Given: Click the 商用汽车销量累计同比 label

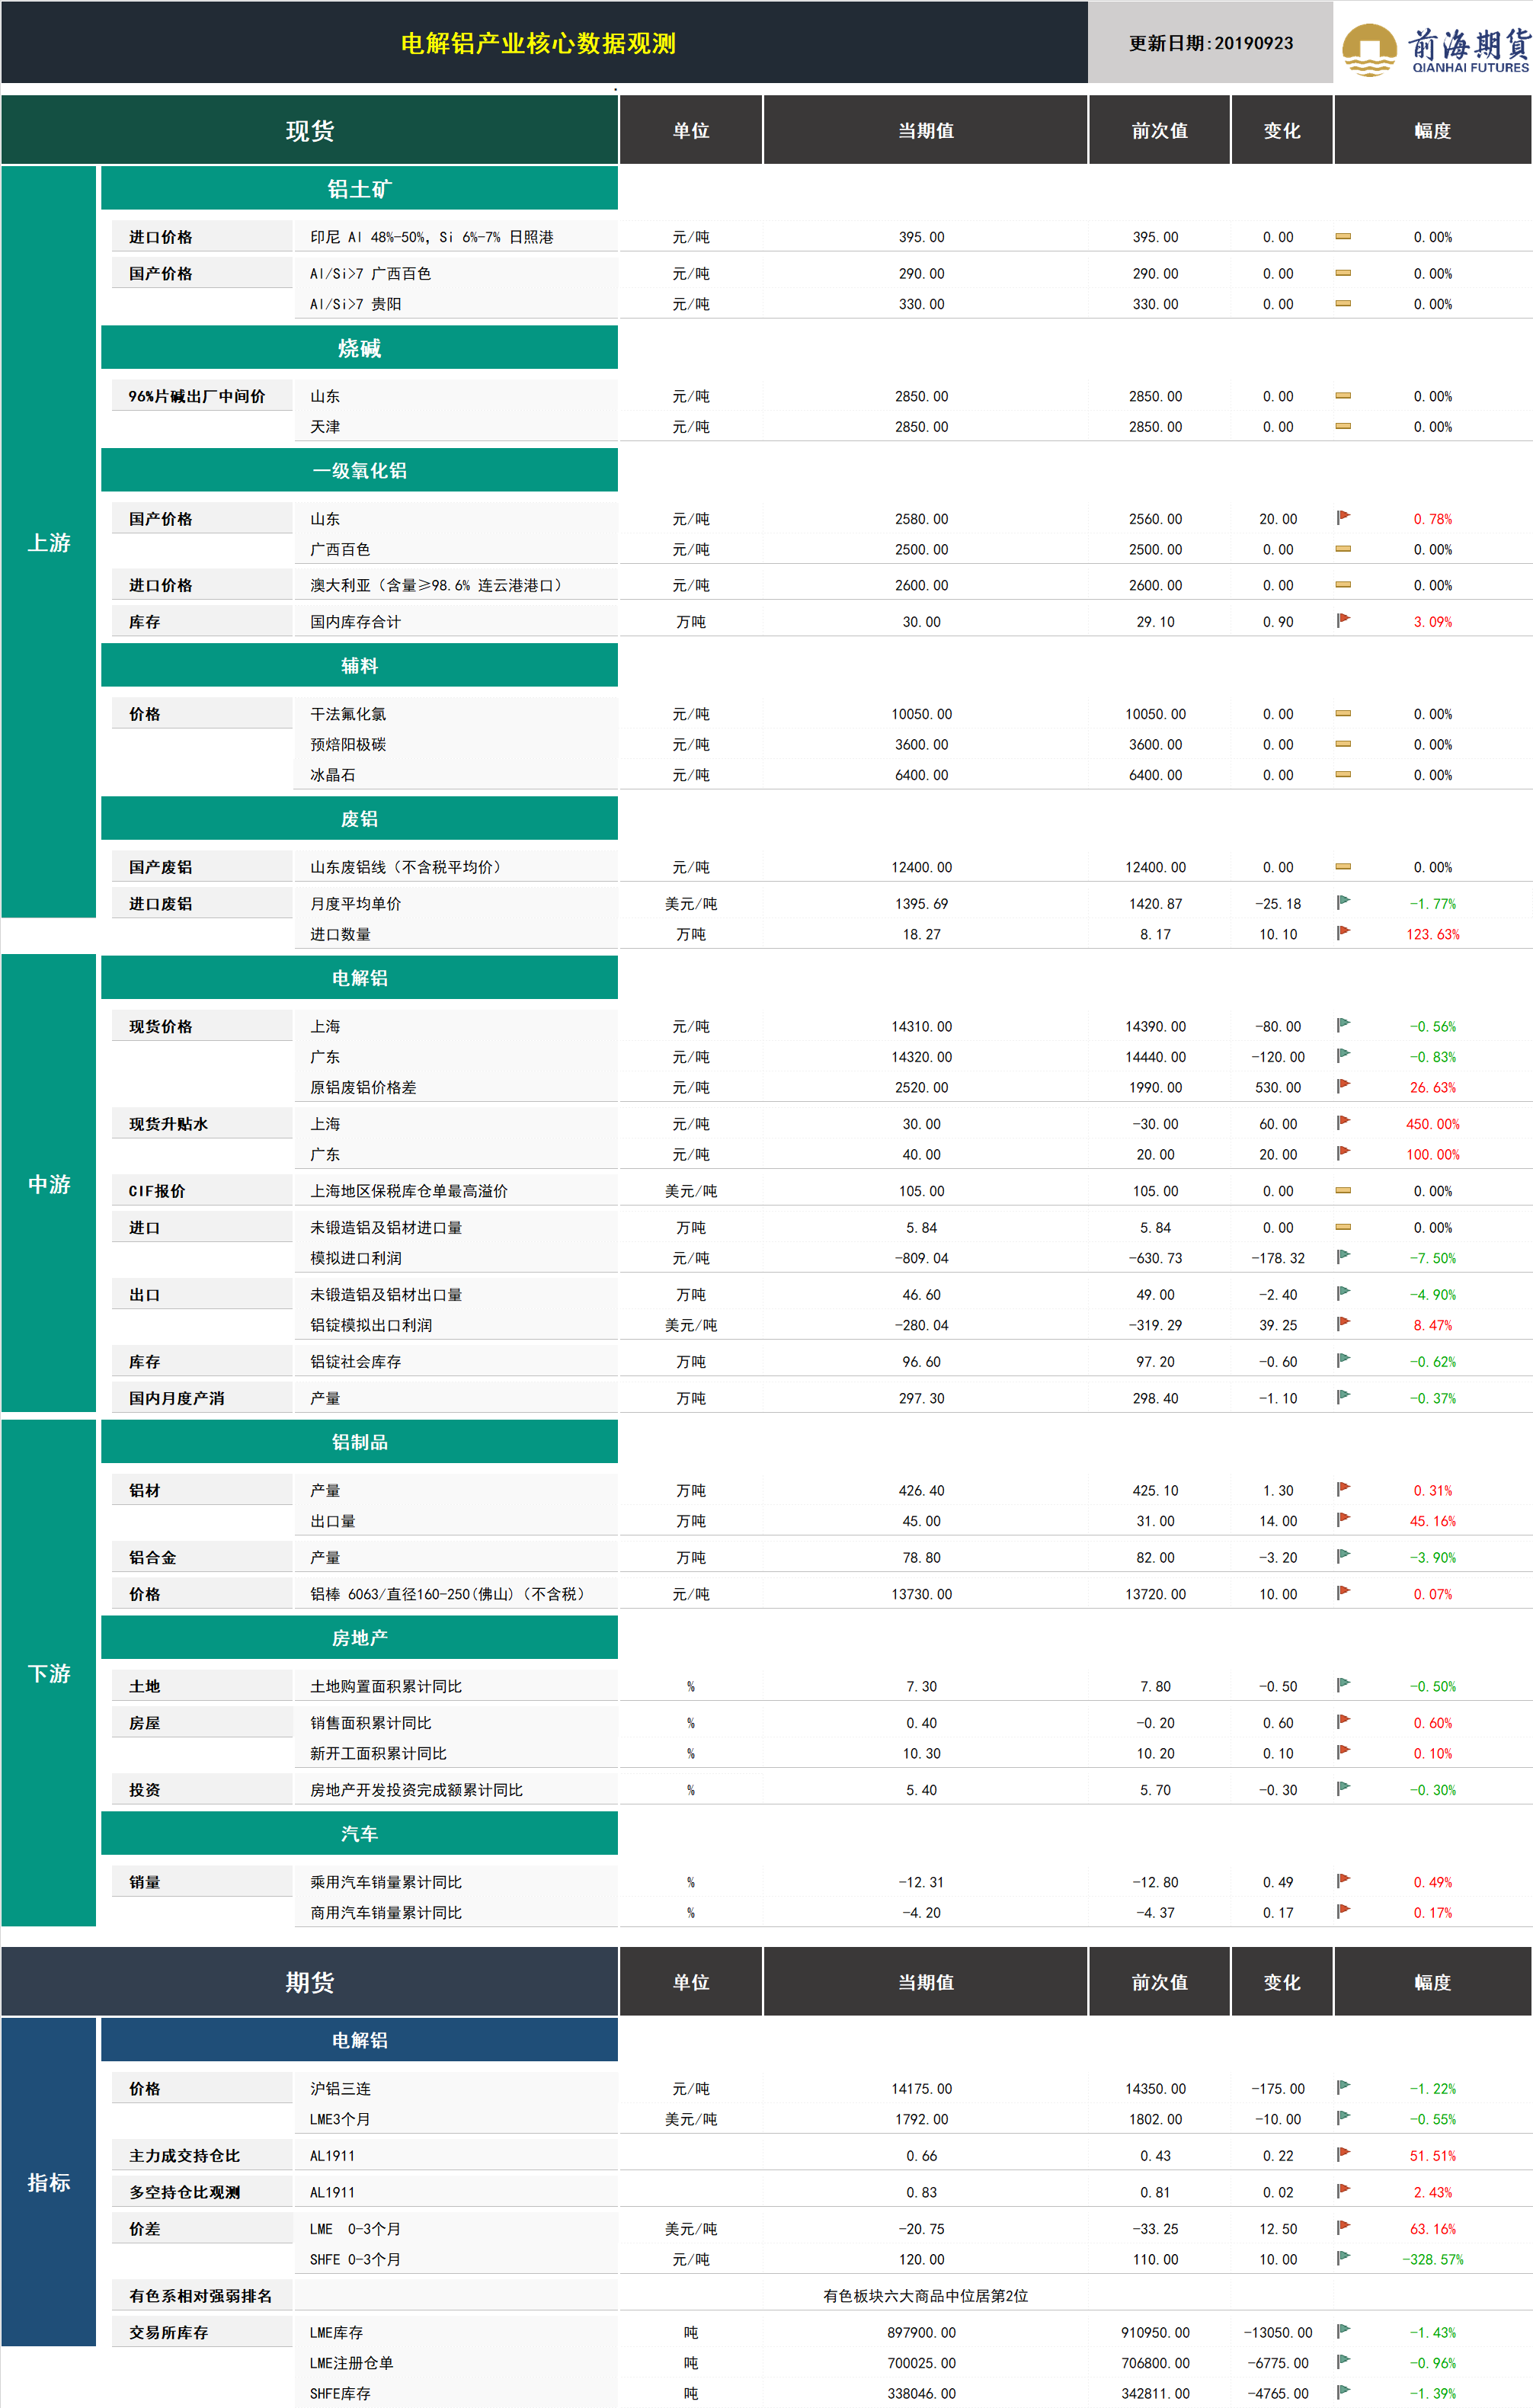Looking at the screenshot, I should tap(386, 1912).
